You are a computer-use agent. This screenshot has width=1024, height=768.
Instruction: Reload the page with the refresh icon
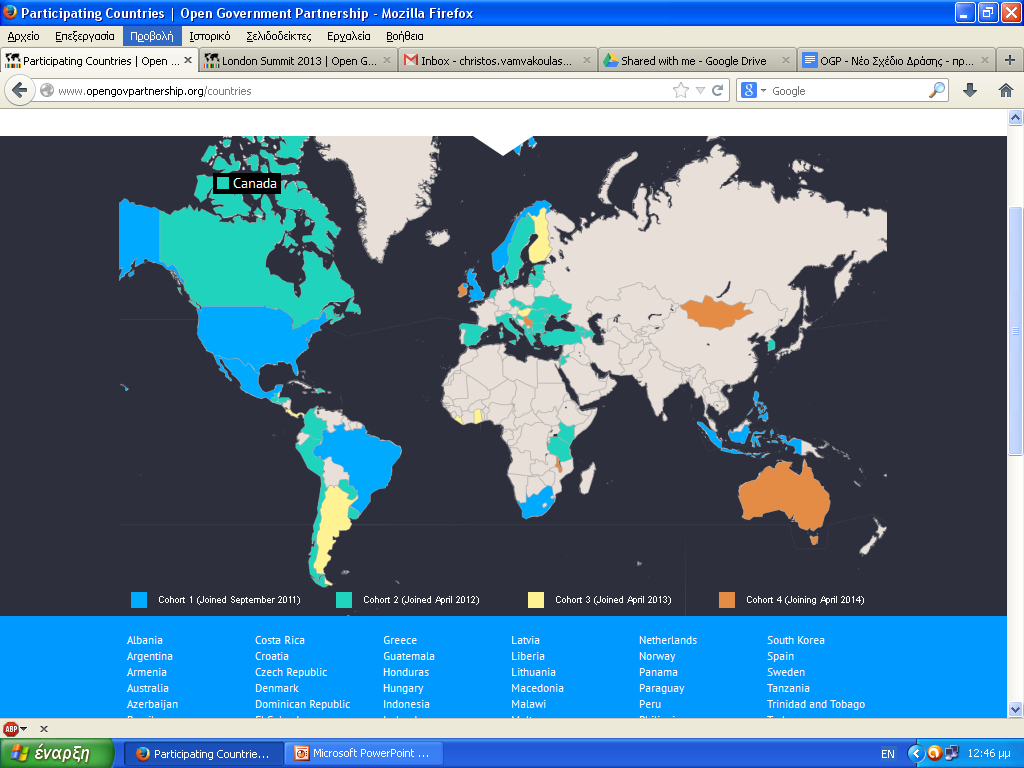(717, 91)
